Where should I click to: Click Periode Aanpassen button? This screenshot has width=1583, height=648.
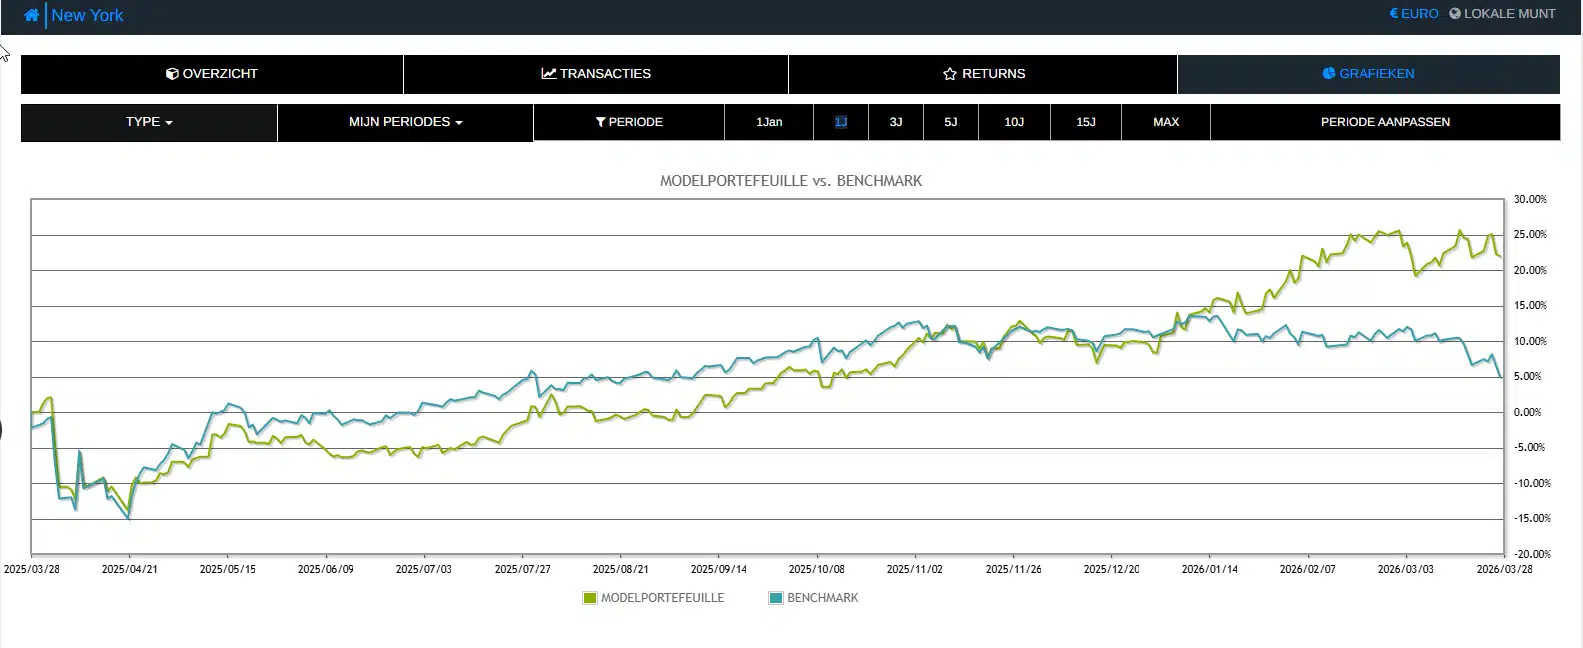1385,122
